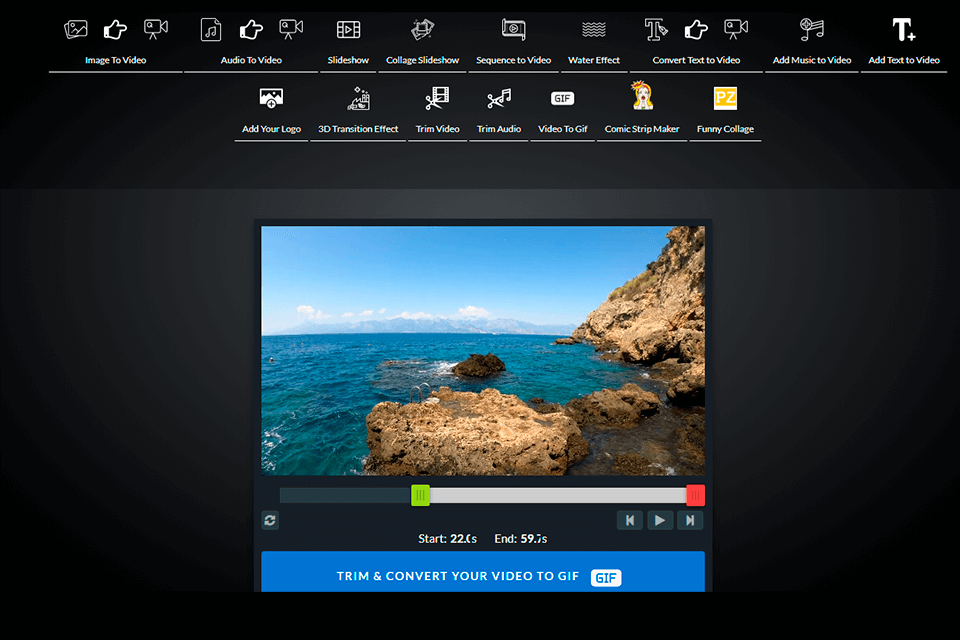This screenshot has width=960, height=640.
Task: Click the green trim start handle
Action: (x=421, y=495)
